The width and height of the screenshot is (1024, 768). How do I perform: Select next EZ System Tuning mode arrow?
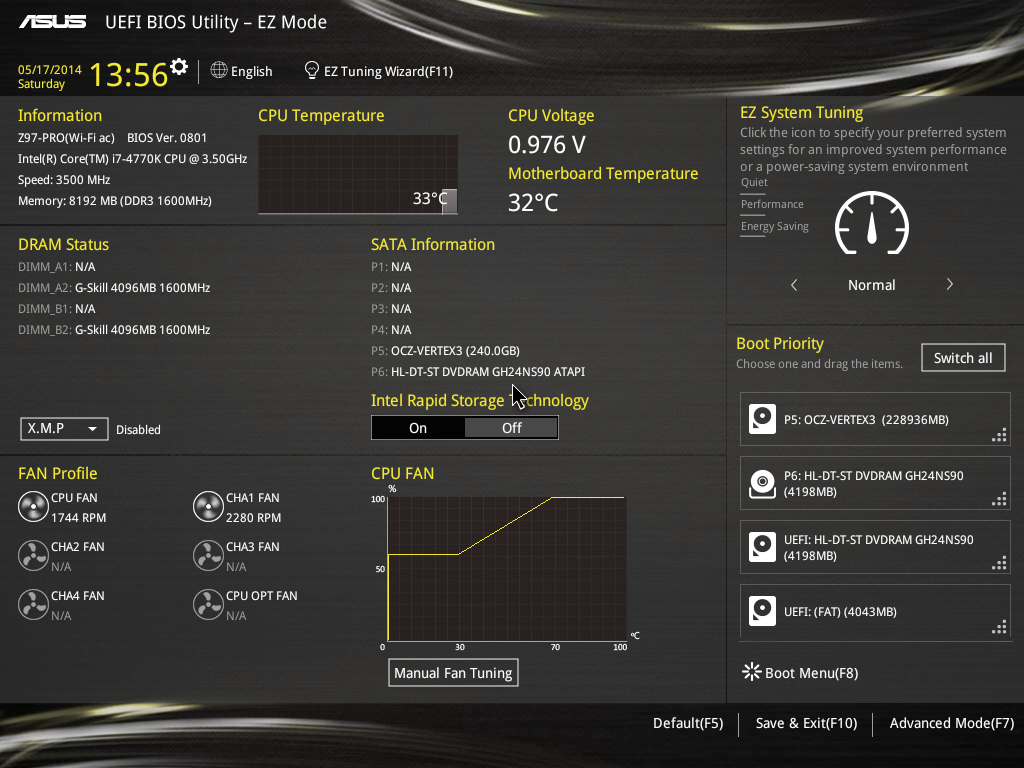pyautogui.click(x=950, y=285)
